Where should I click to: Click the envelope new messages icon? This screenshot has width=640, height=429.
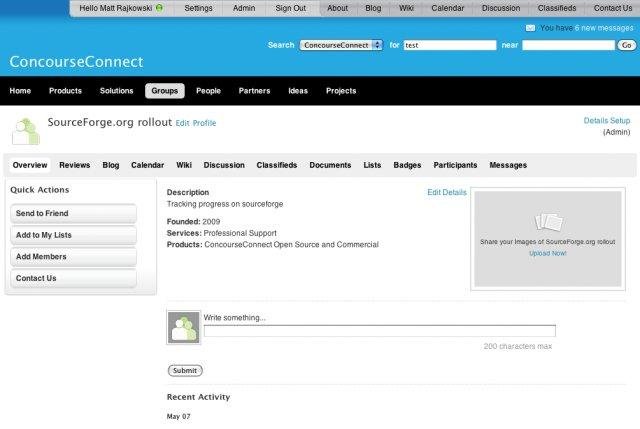(530, 28)
